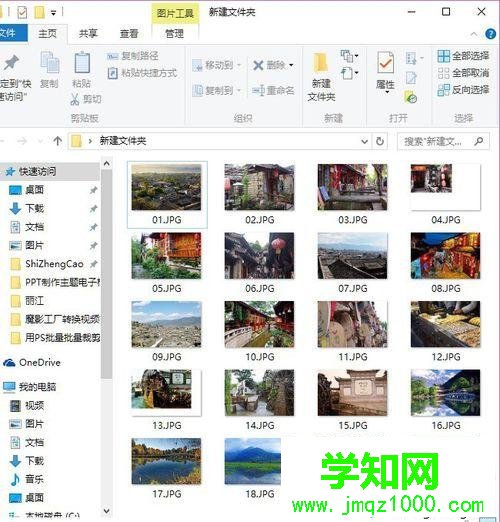
Task: Switch to the View (查看) tab
Action: click(129, 33)
